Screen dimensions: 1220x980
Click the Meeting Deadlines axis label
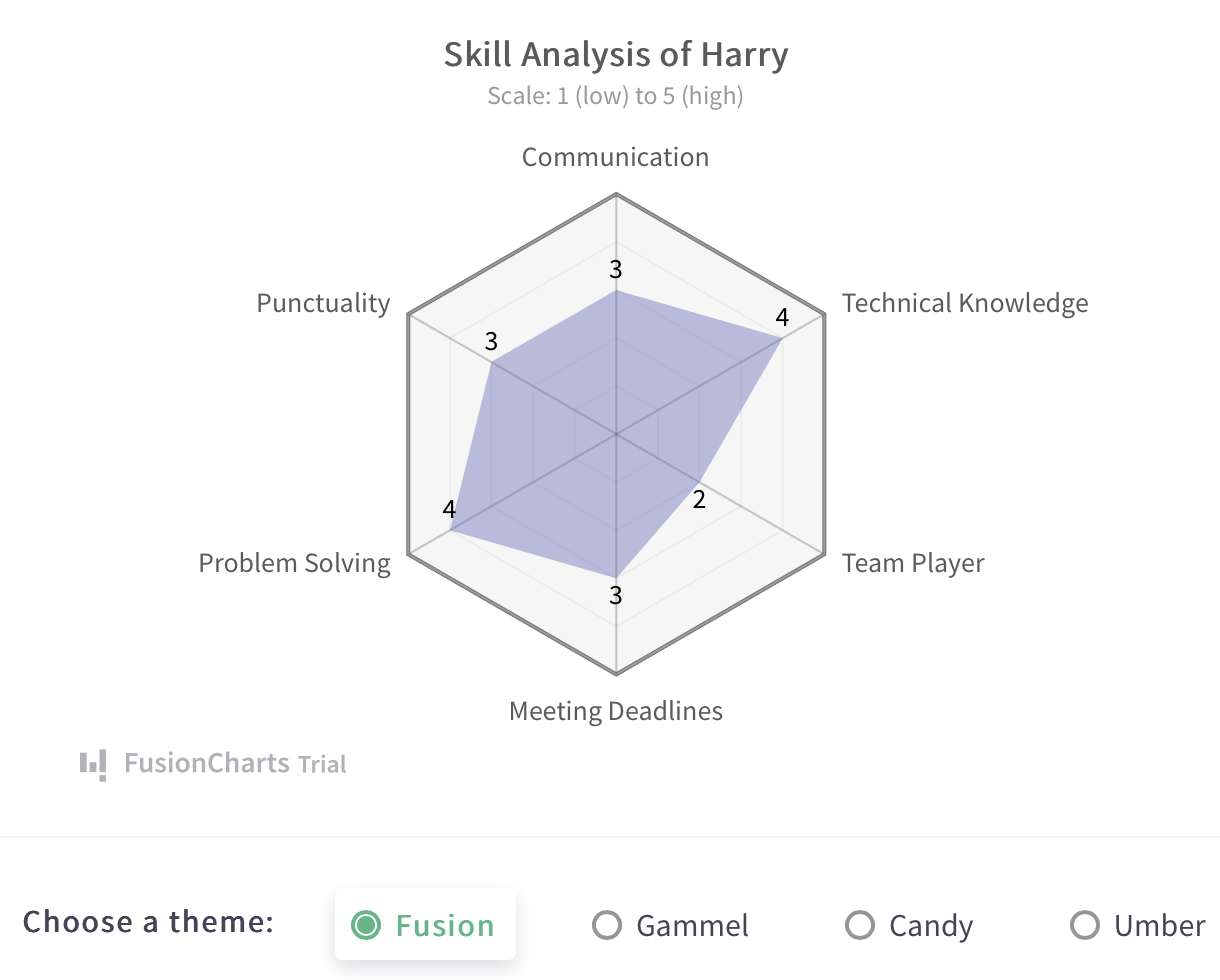point(615,711)
